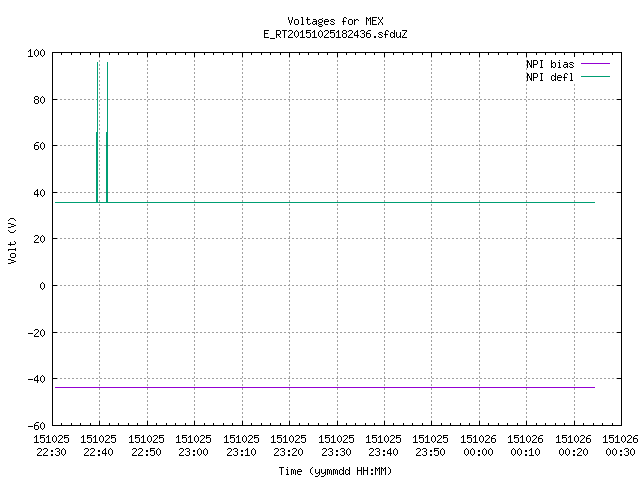
Task: Click the x-axis tick label 151026 00:00
Action: 478,445
